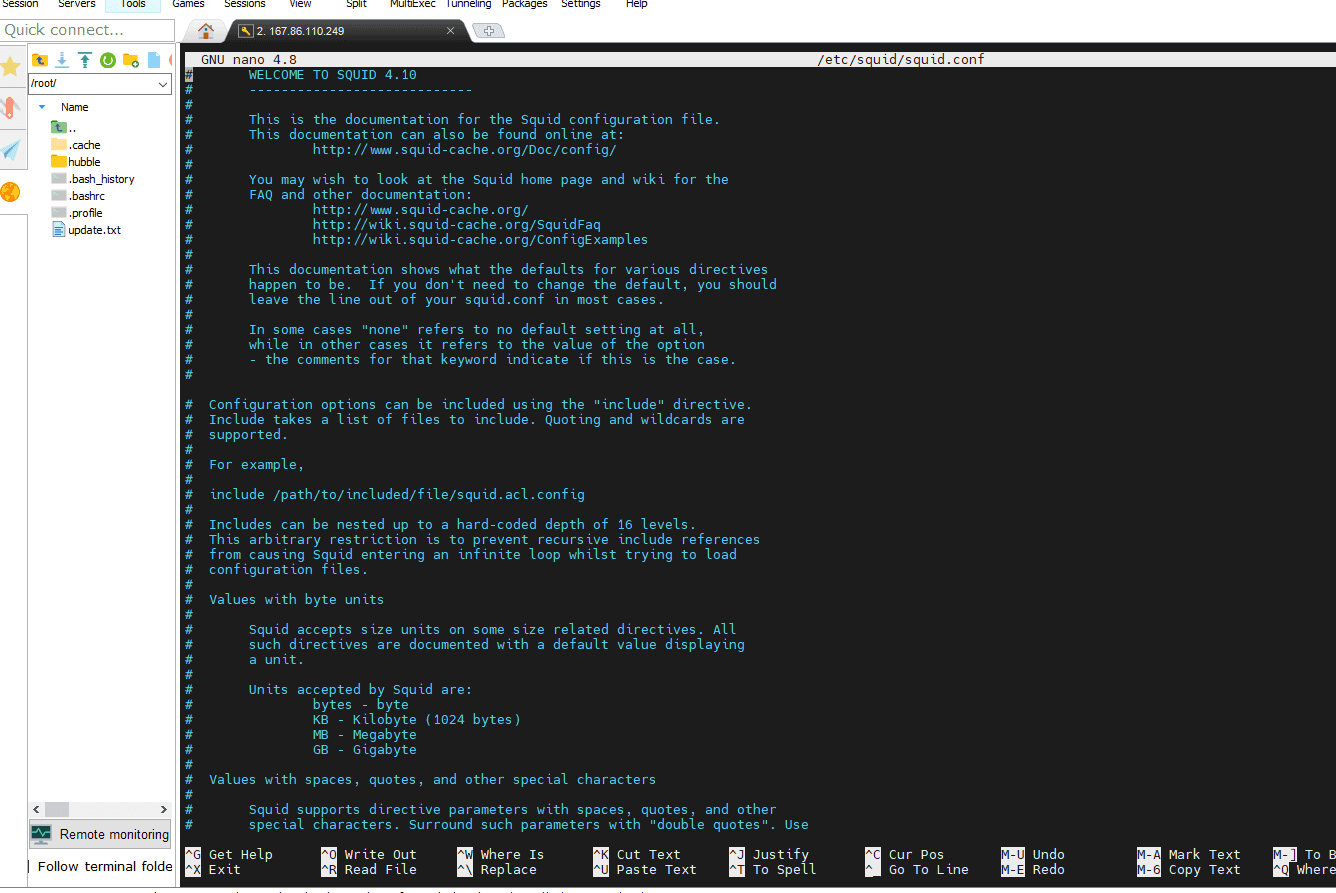Open the Packages menu

click(525, 4)
